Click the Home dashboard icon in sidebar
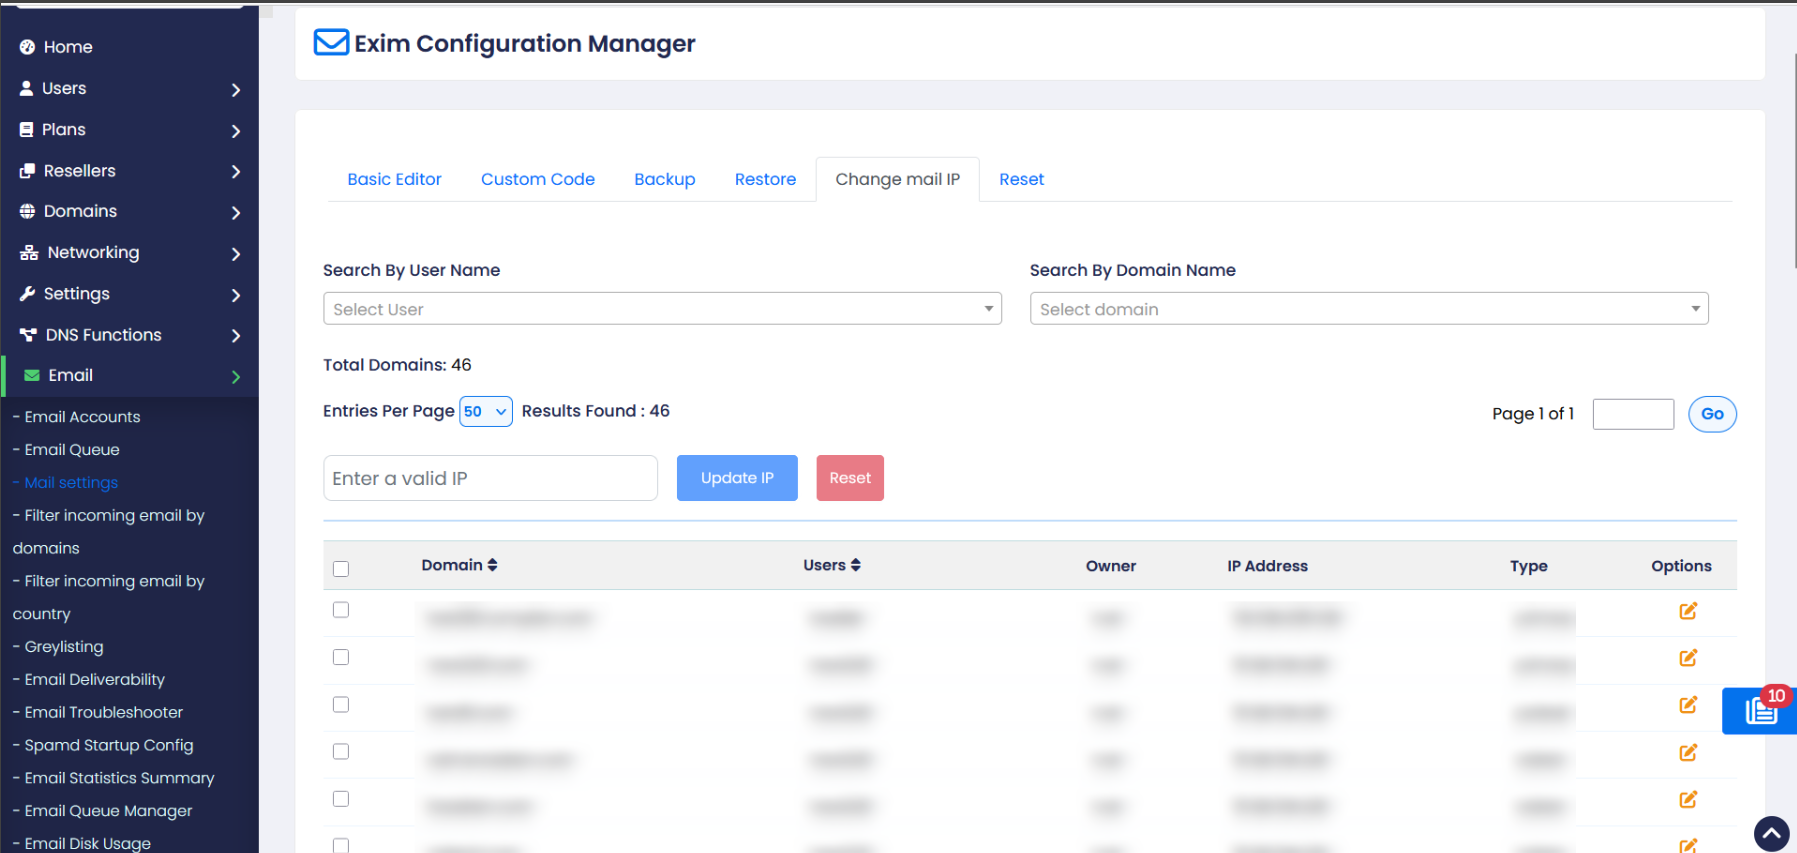Screen dimensions: 1797x853 tap(28, 47)
